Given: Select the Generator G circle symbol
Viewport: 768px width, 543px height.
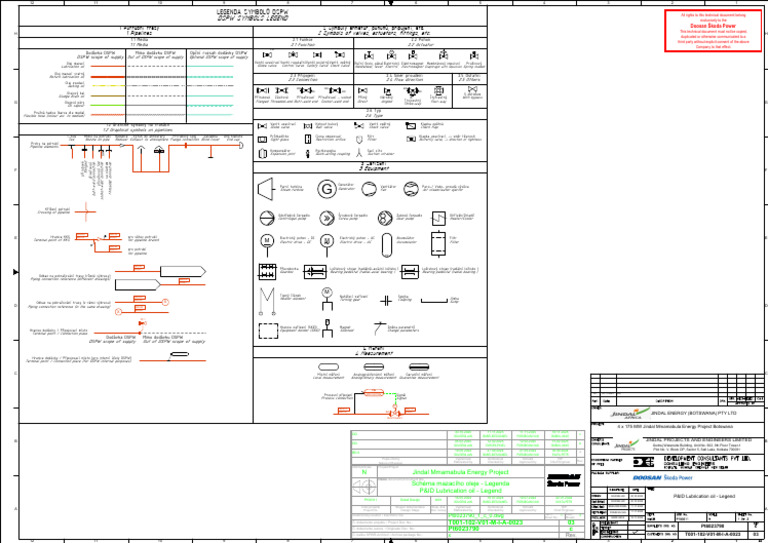Looking at the screenshot, I should pos(327,189).
